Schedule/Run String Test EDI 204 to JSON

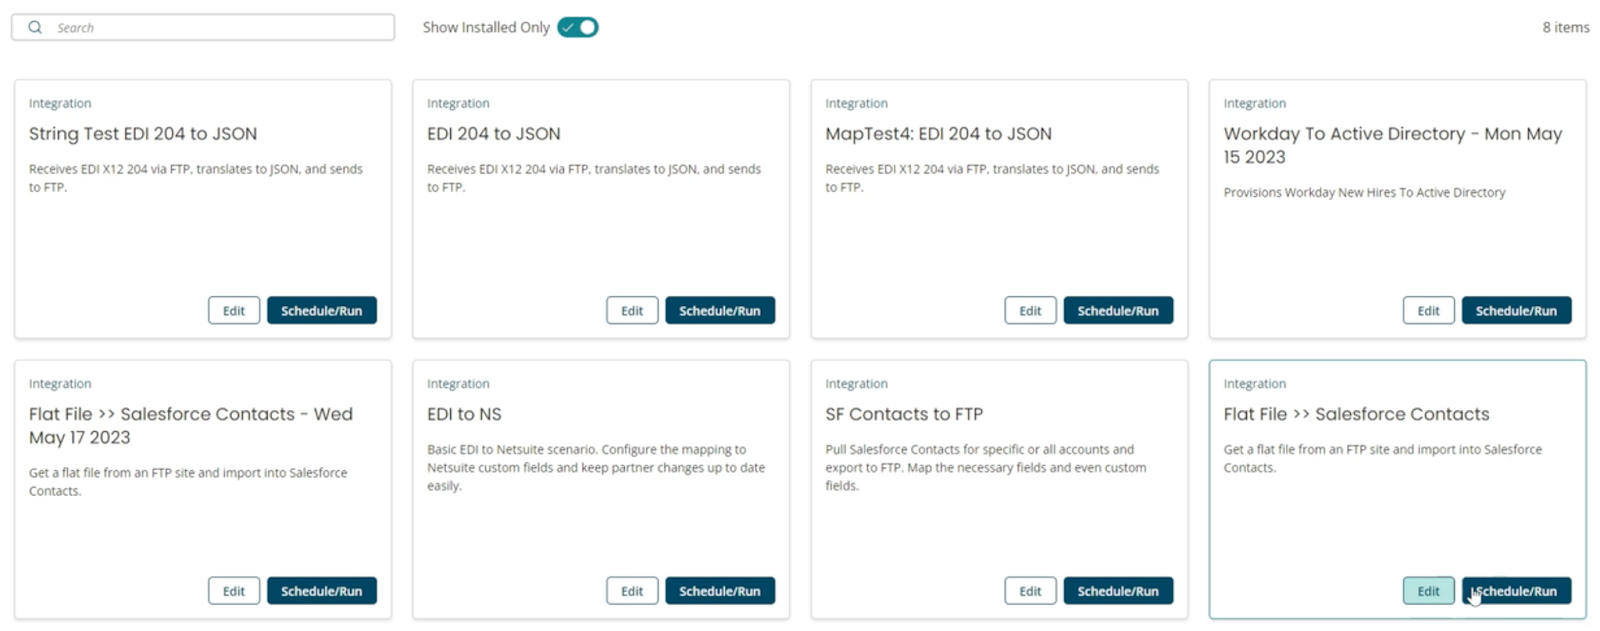(x=321, y=311)
